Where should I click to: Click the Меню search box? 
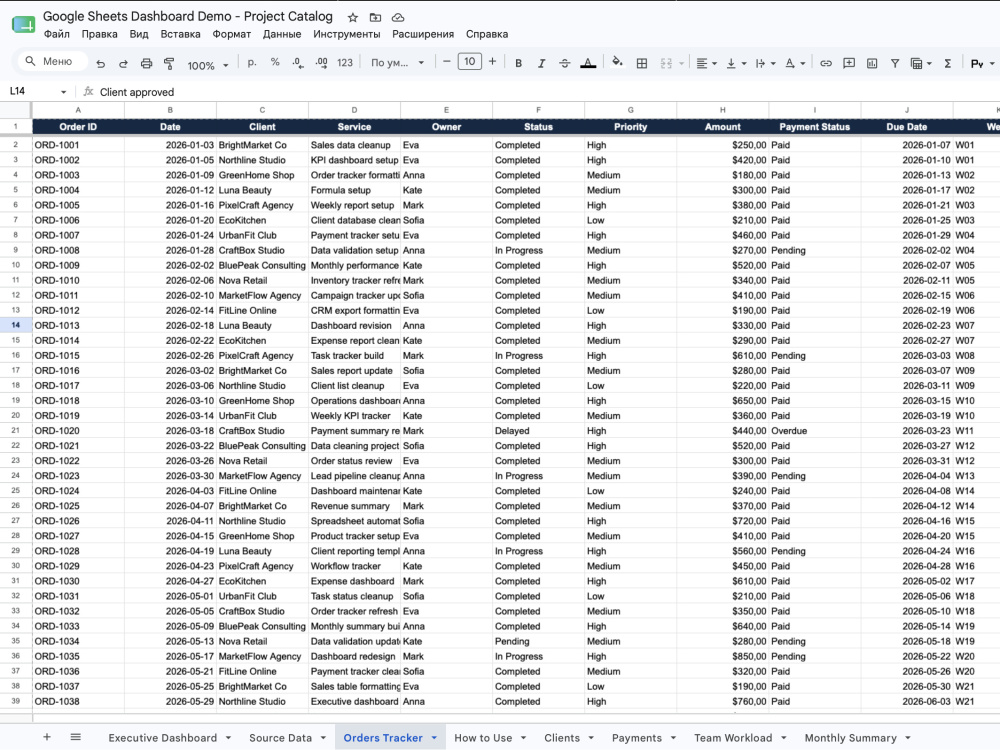(53, 61)
